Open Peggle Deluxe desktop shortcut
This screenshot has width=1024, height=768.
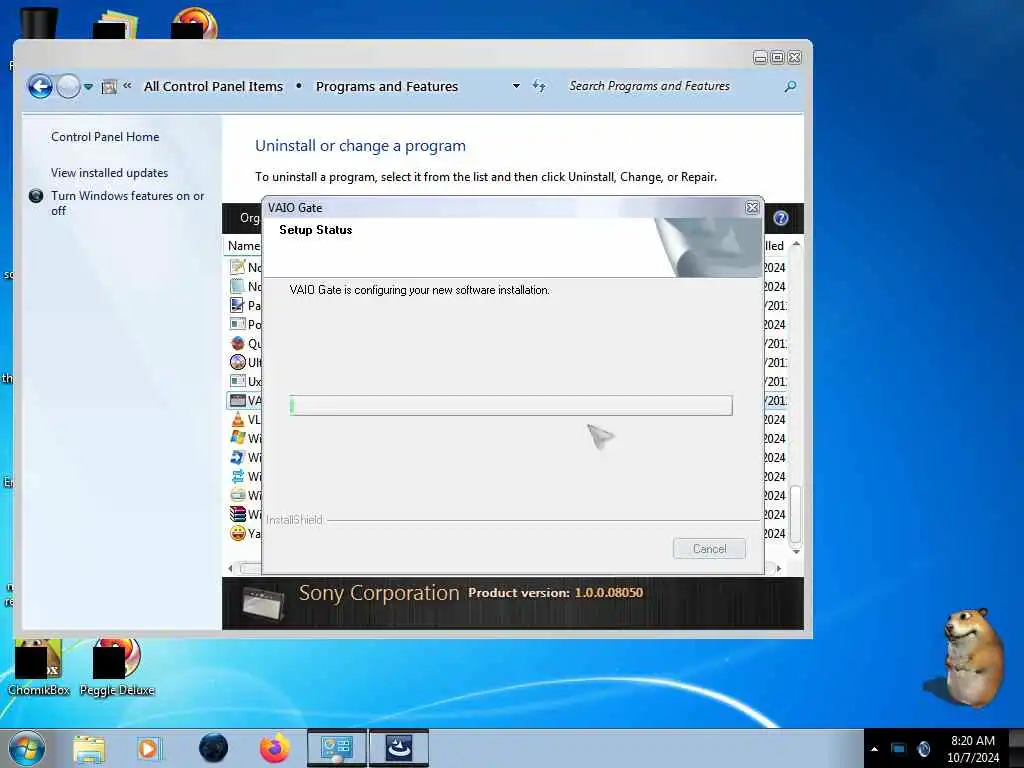(x=117, y=667)
